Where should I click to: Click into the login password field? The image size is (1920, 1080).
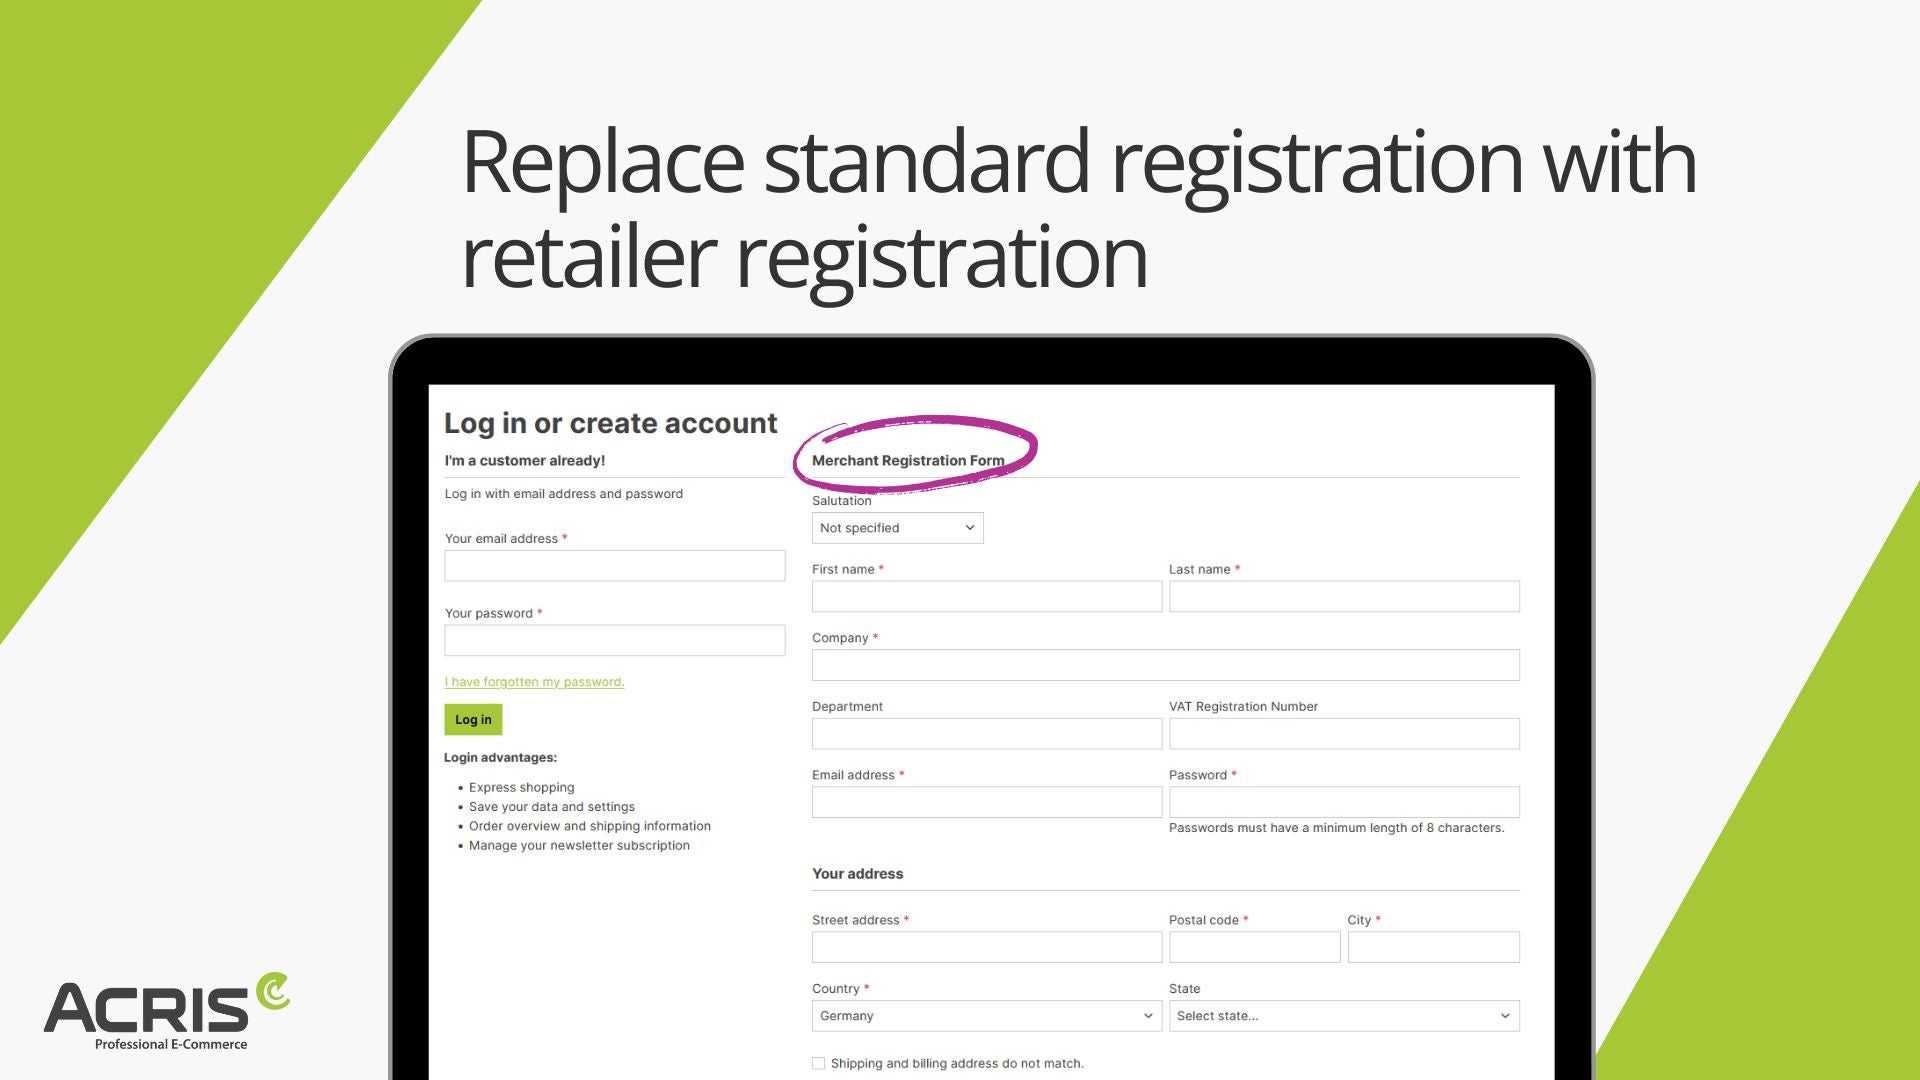614,641
